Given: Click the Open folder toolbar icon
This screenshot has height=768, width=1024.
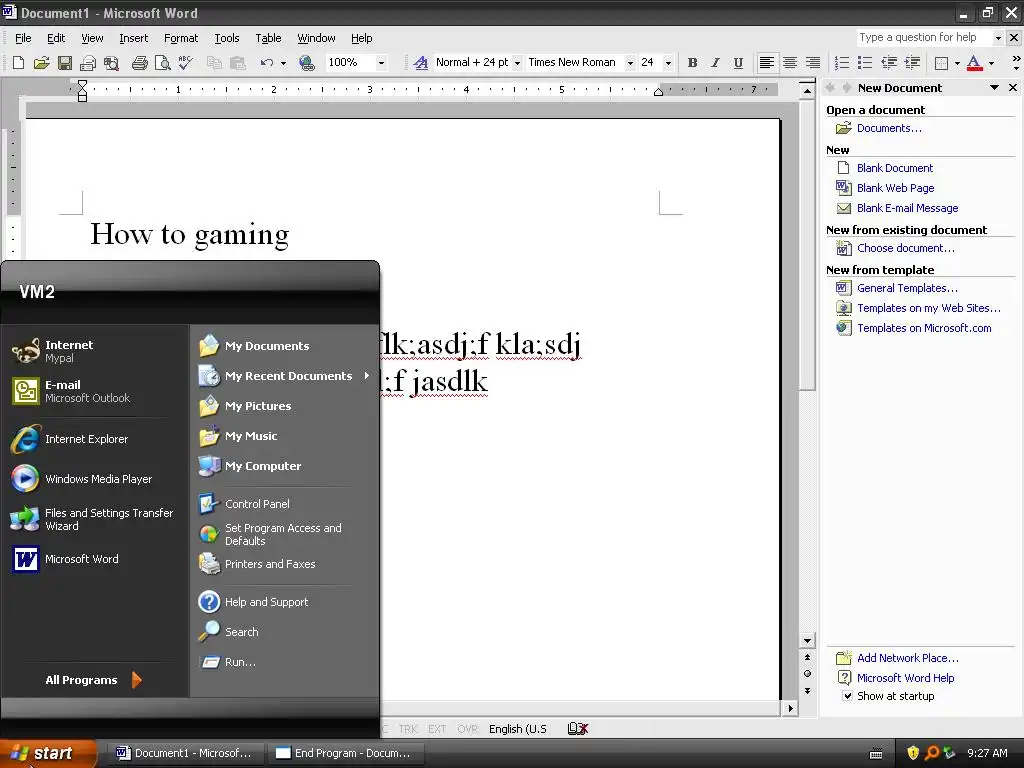Looking at the screenshot, I should [41, 63].
